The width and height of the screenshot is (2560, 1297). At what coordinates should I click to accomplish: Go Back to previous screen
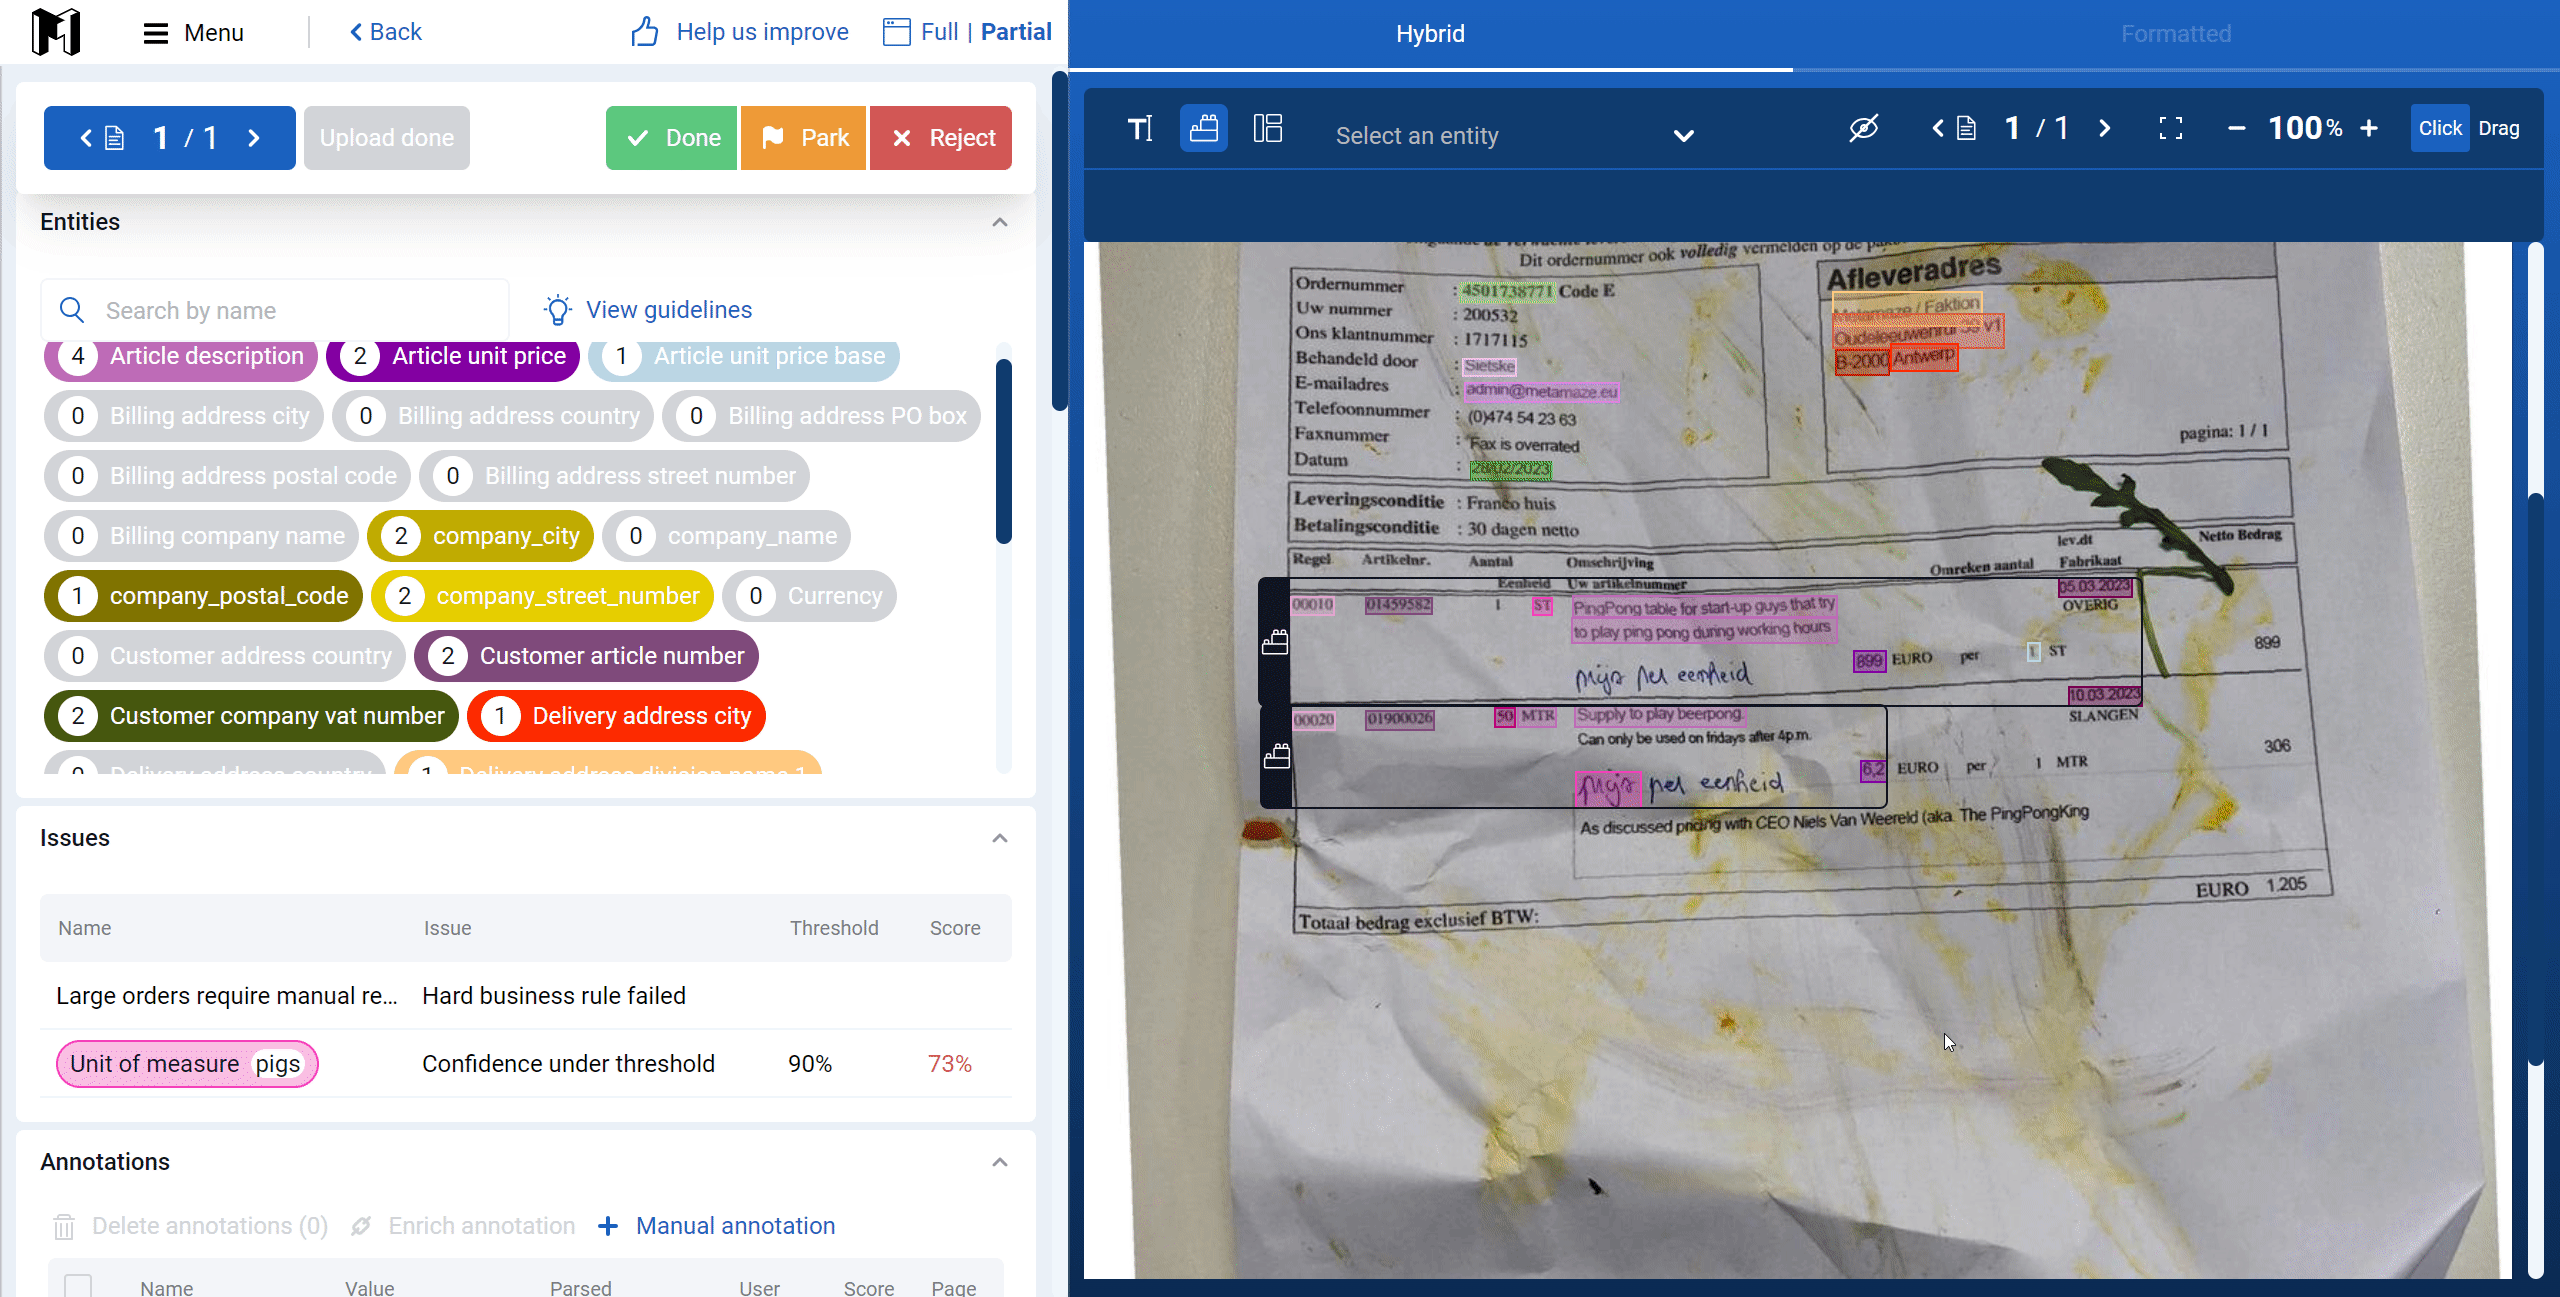click(x=385, y=32)
